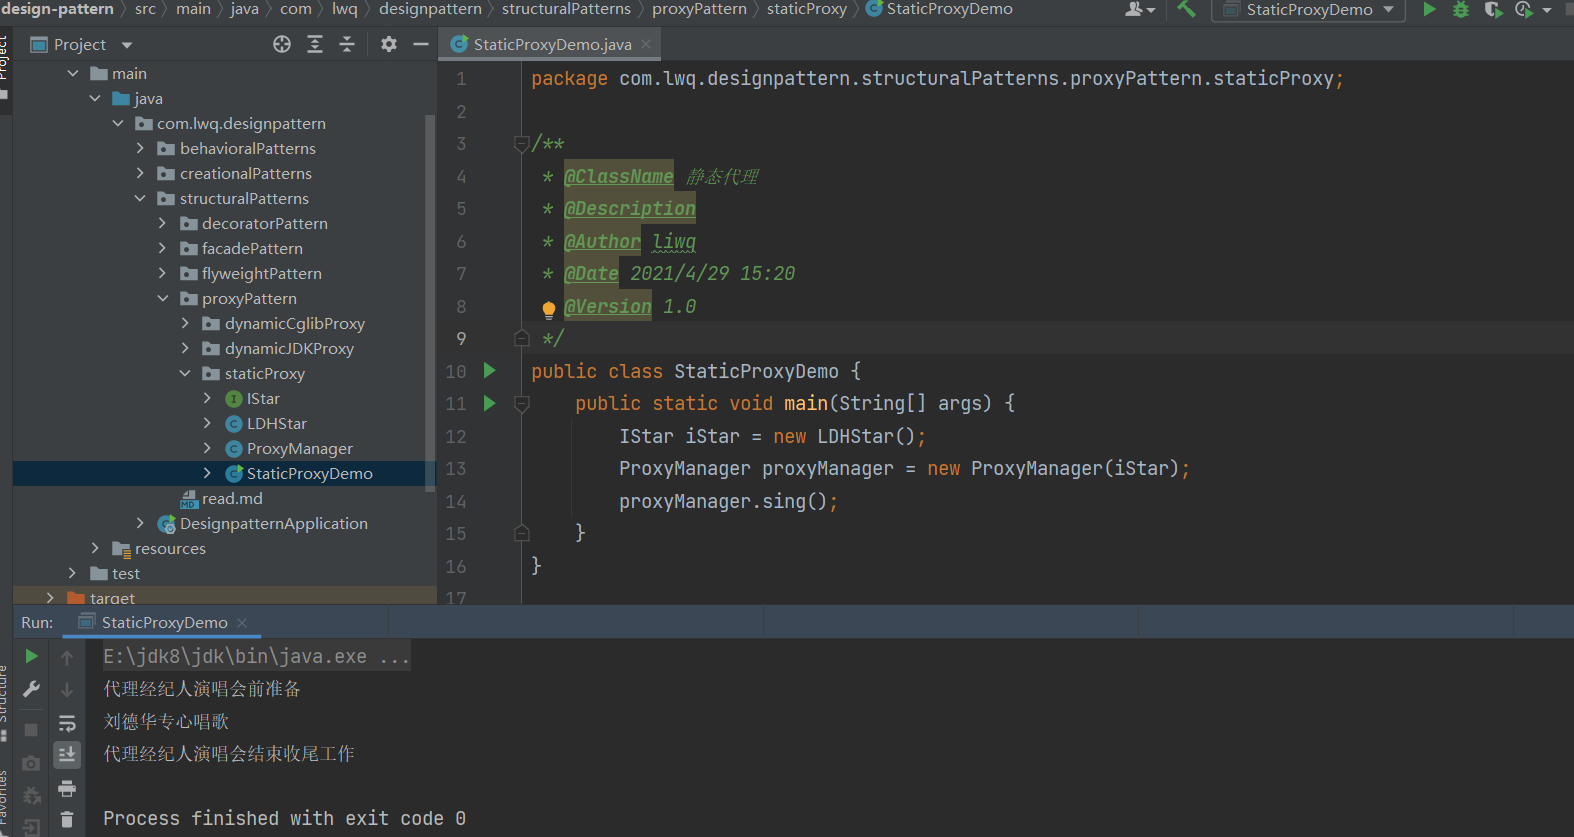Open Project panel gear settings
Viewport: 1574px width, 837px height.
[389, 44]
